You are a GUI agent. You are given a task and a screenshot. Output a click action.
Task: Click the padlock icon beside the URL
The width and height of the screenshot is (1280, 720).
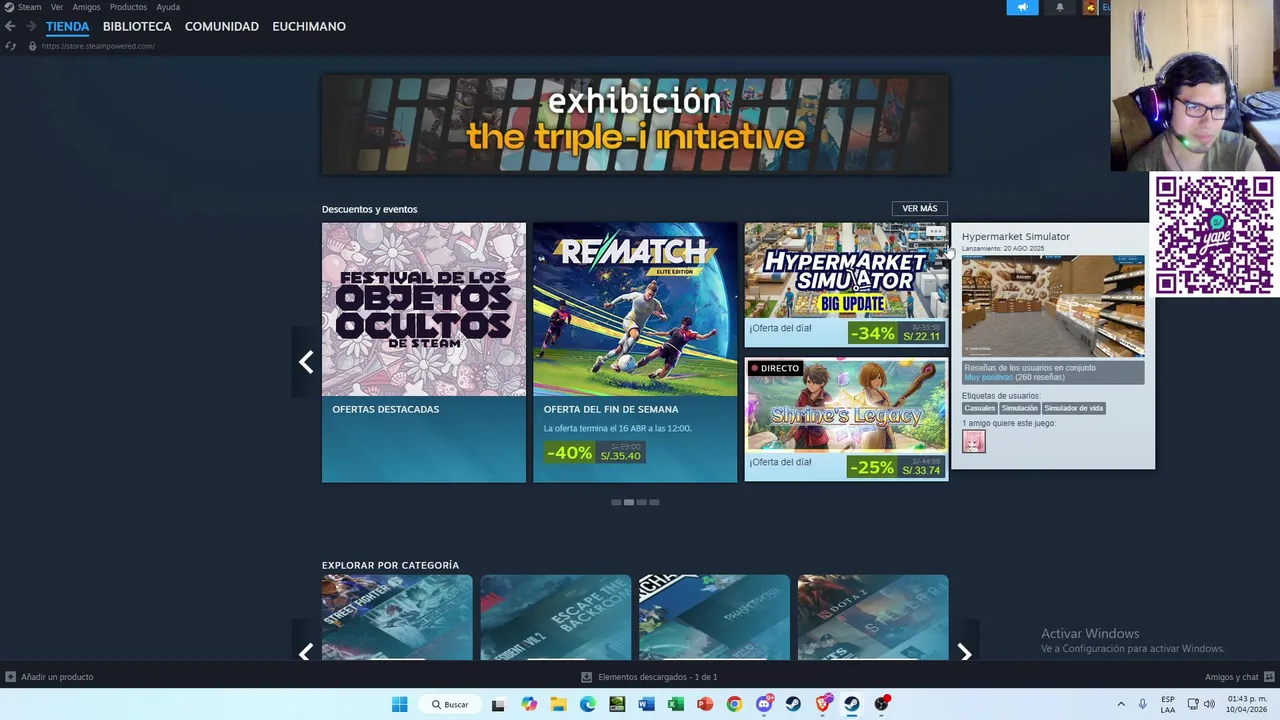point(32,46)
